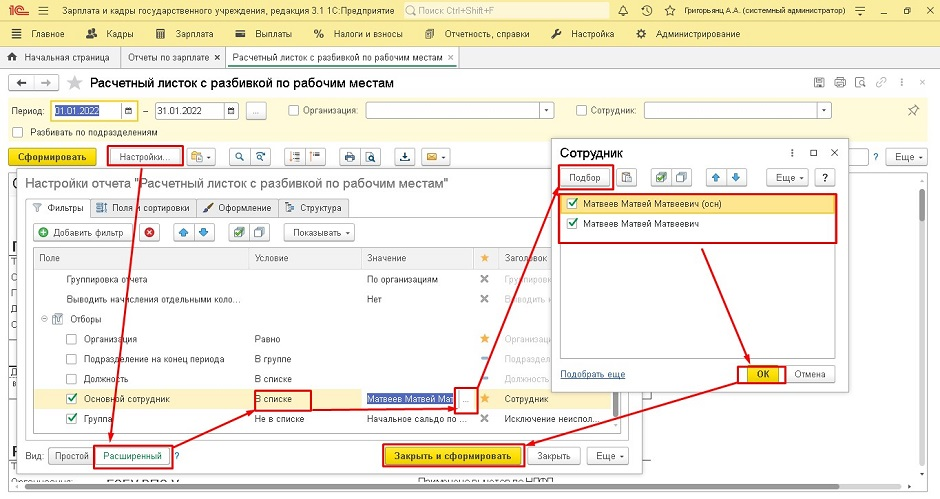940x499 pixels.
Task: Enable the Разбивать по подразделениям checkbox
Action: [x=18, y=132]
